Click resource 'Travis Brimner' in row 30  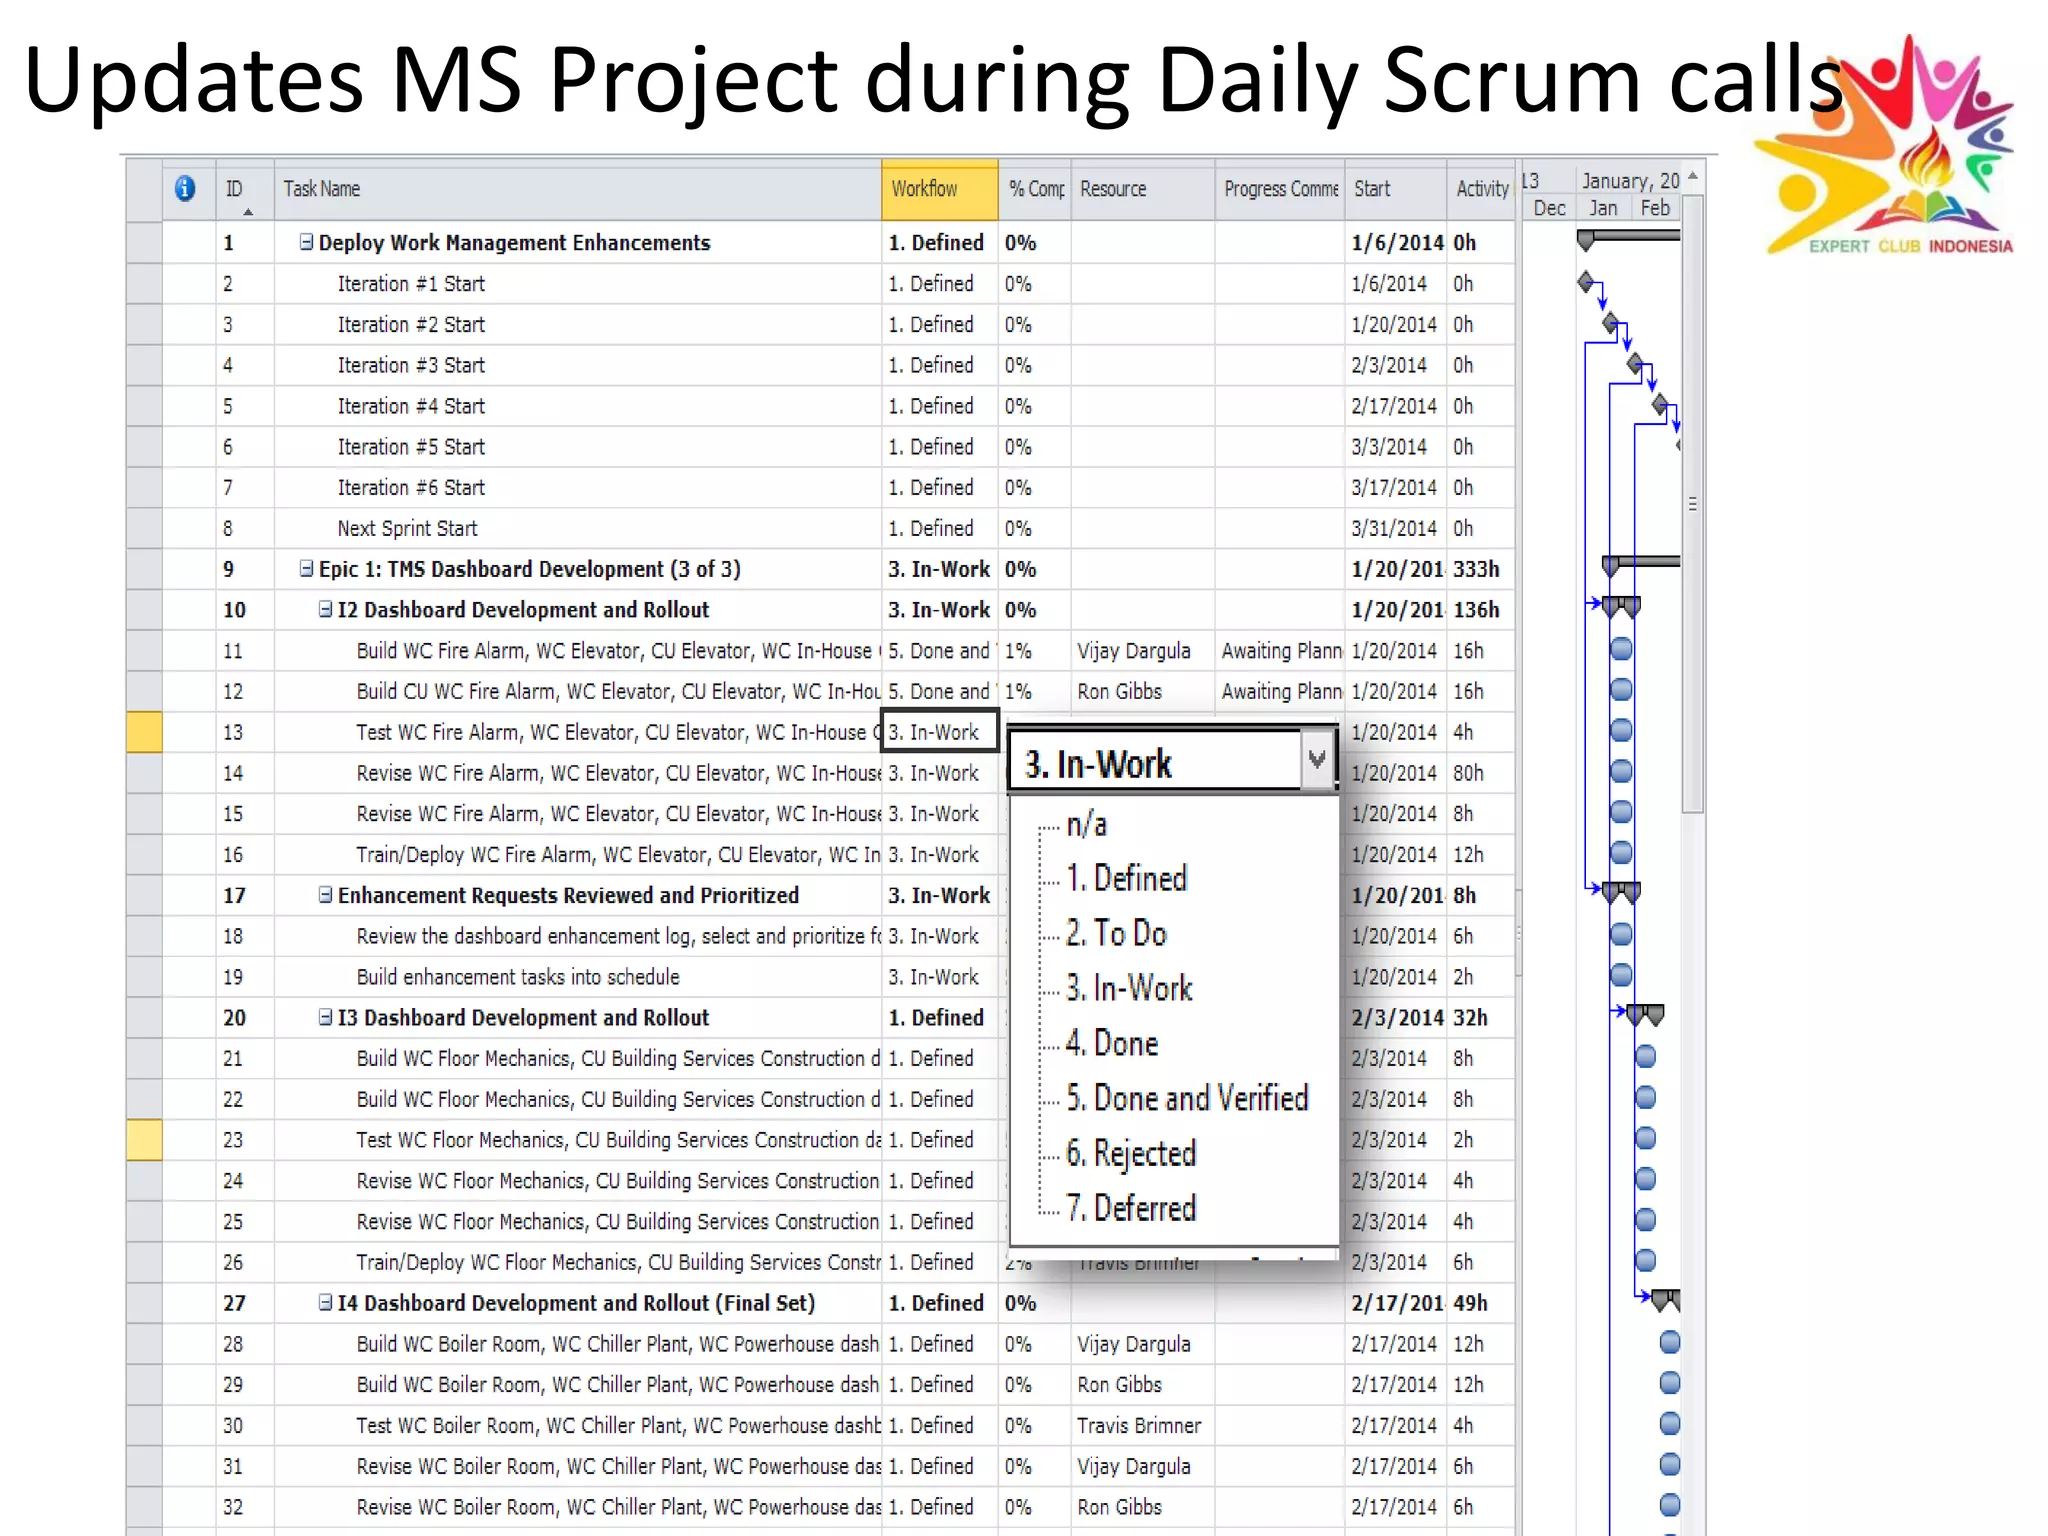click(x=1139, y=1425)
